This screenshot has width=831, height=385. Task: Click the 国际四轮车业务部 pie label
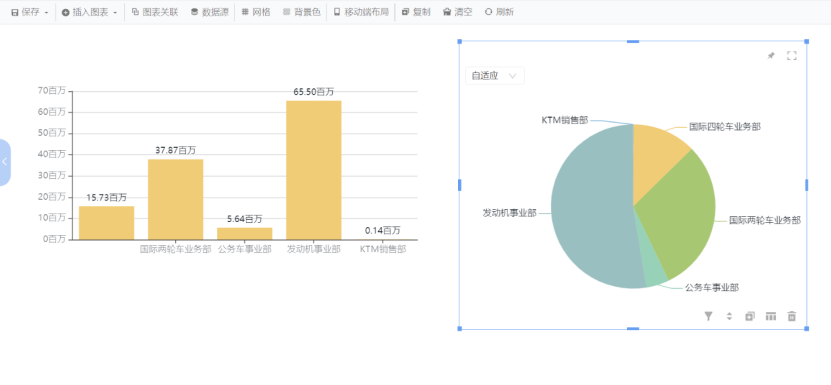coord(725,127)
